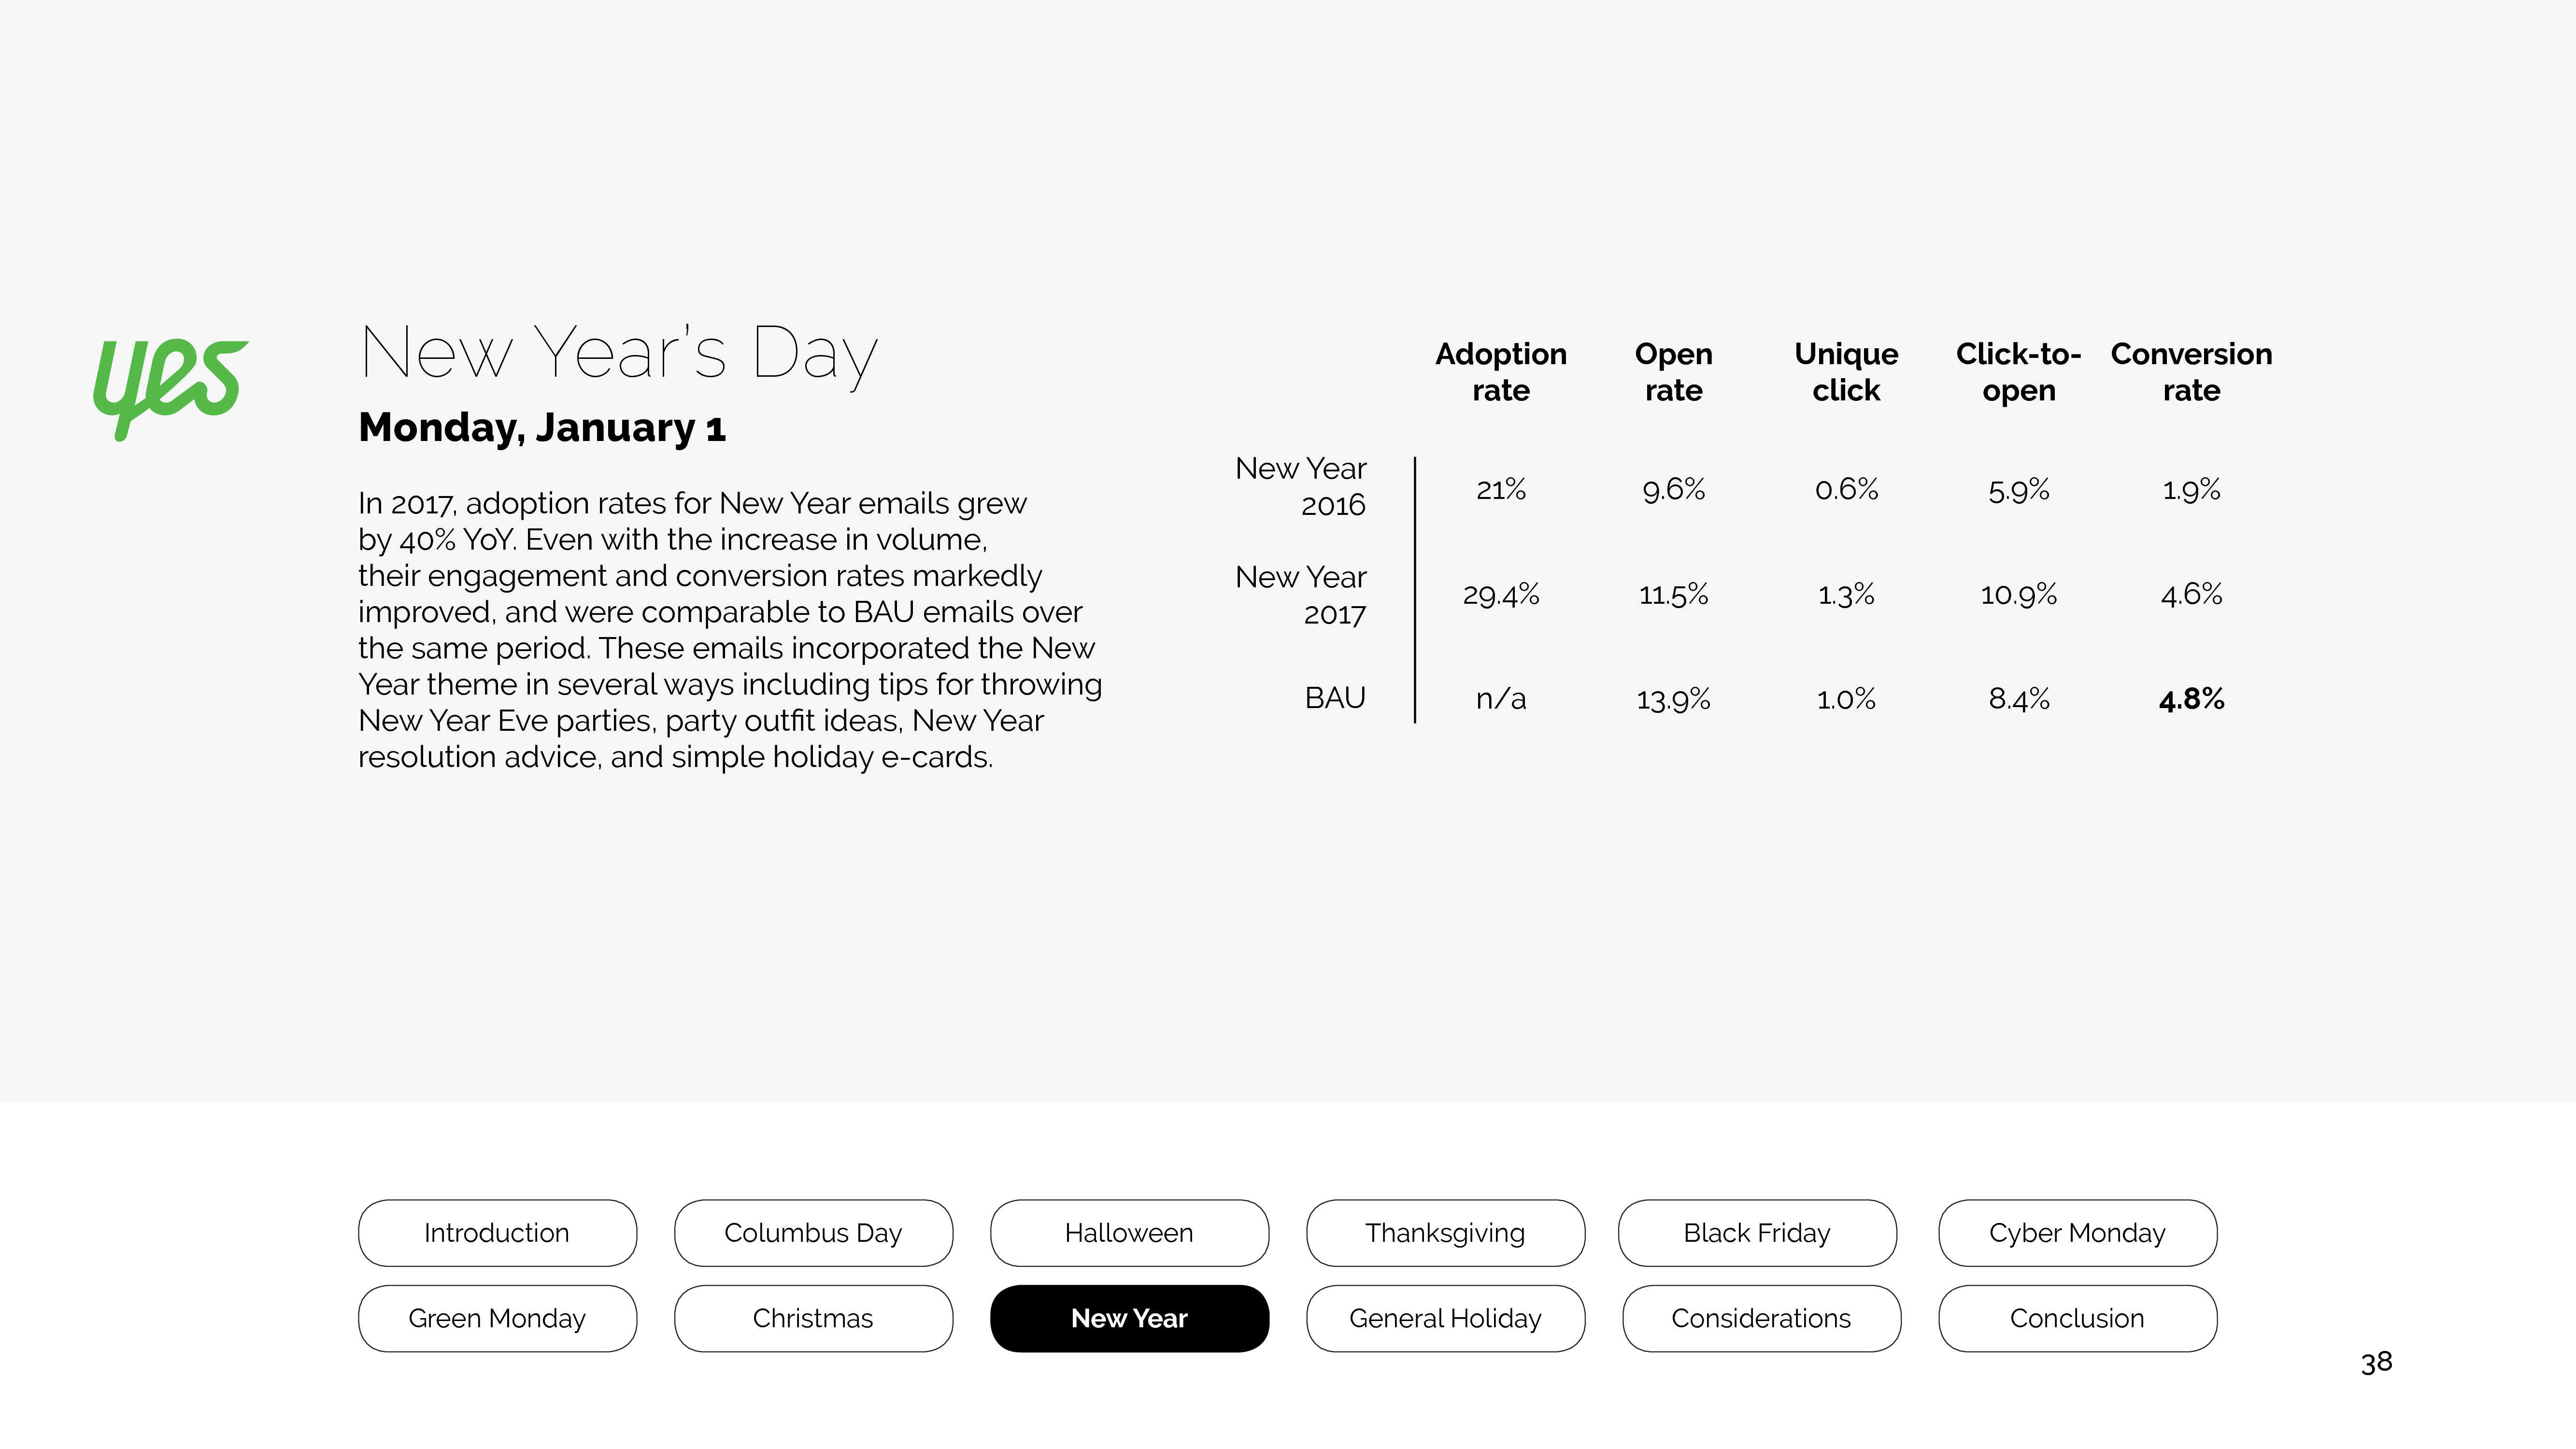Click the highlighted New Year tab

point(1129,1318)
